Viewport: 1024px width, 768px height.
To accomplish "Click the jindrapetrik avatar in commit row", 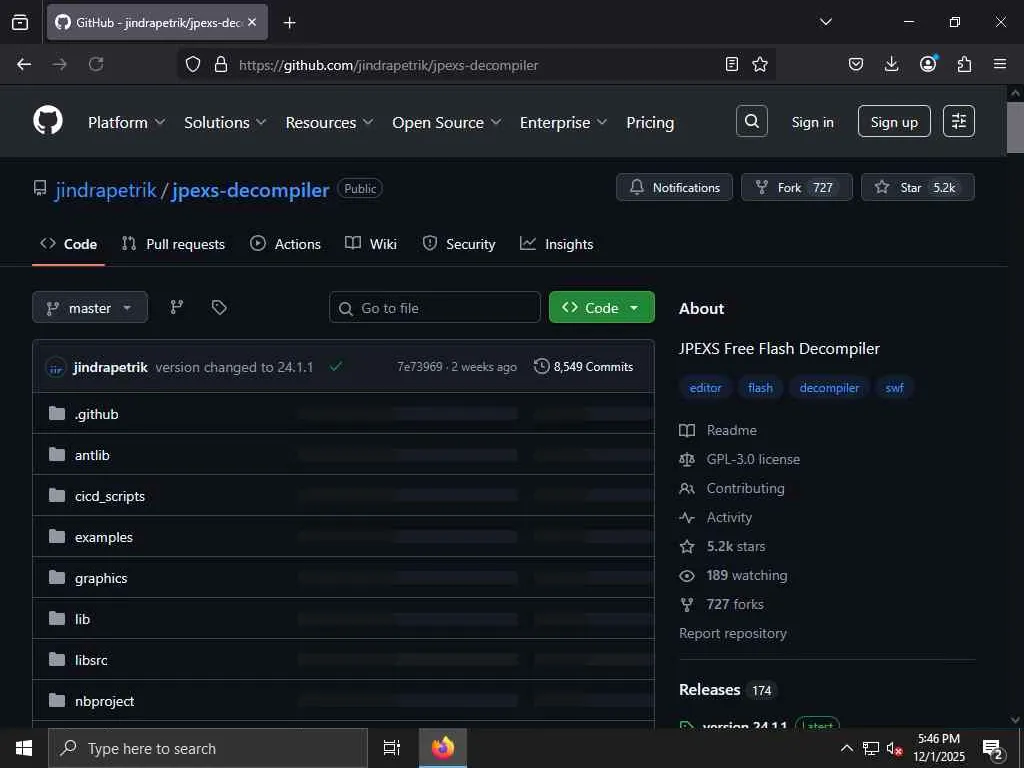I will (56, 367).
